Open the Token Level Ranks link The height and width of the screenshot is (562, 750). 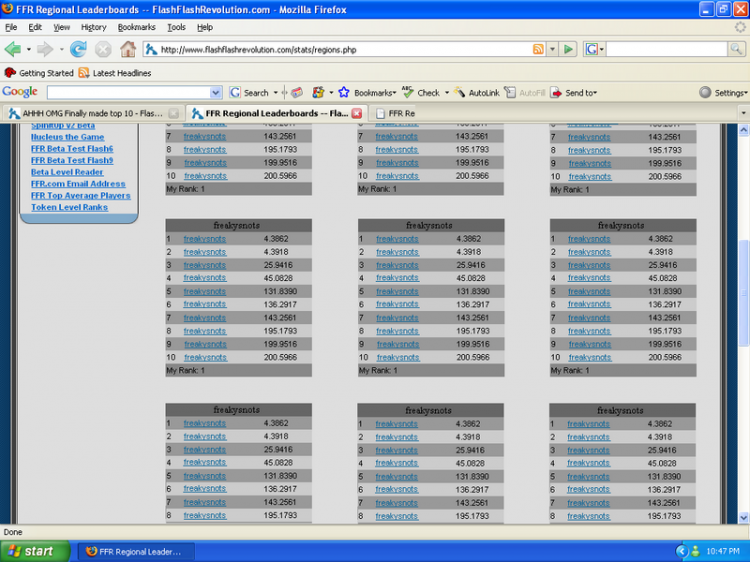pyautogui.click(x=69, y=207)
